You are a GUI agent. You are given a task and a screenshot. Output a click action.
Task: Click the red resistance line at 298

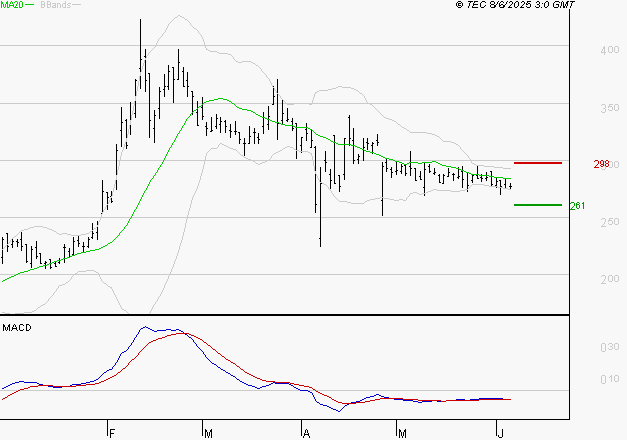pos(538,163)
